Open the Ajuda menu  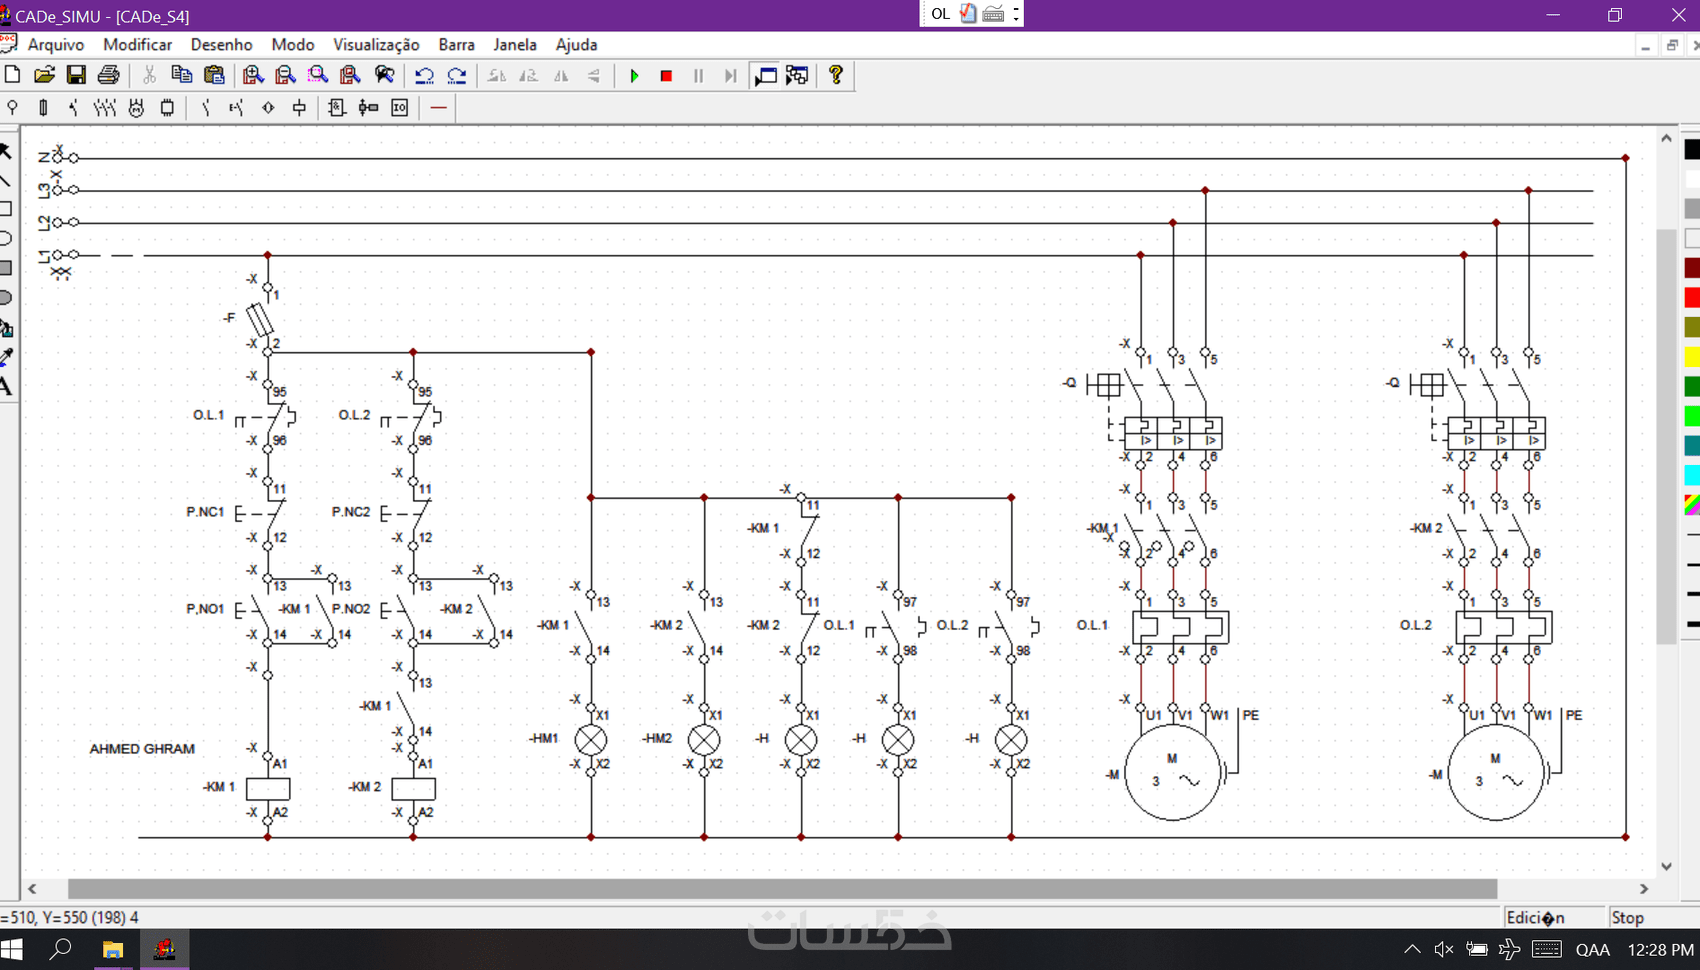tap(576, 44)
